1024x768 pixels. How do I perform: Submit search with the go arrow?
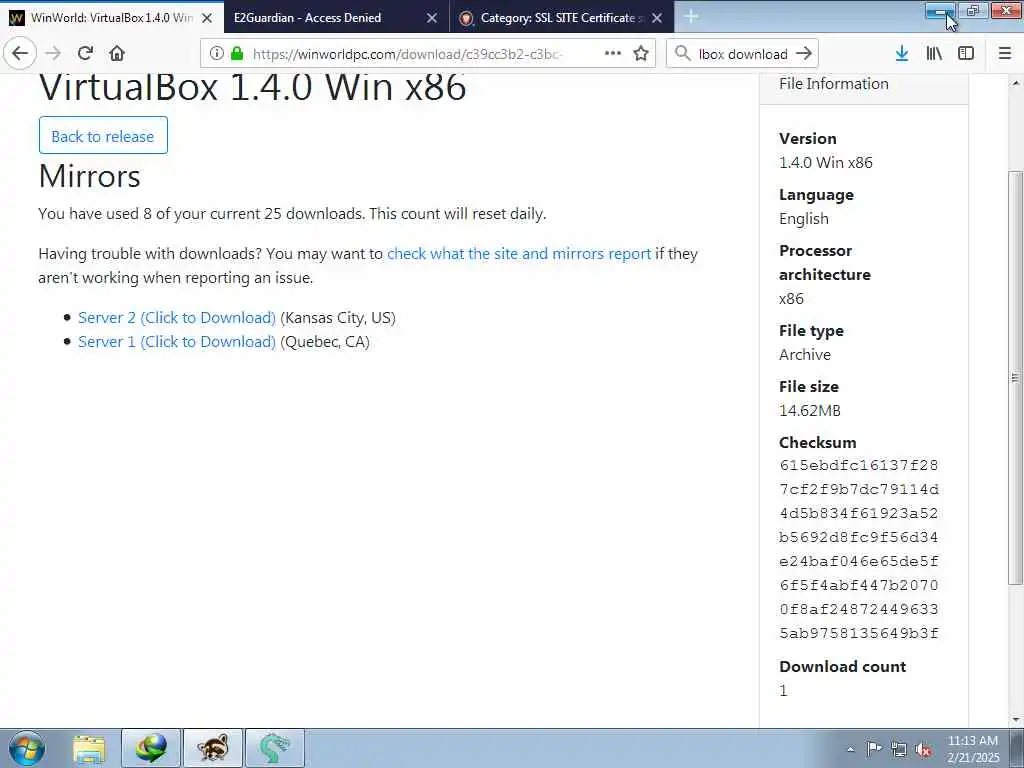tap(804, 54)
